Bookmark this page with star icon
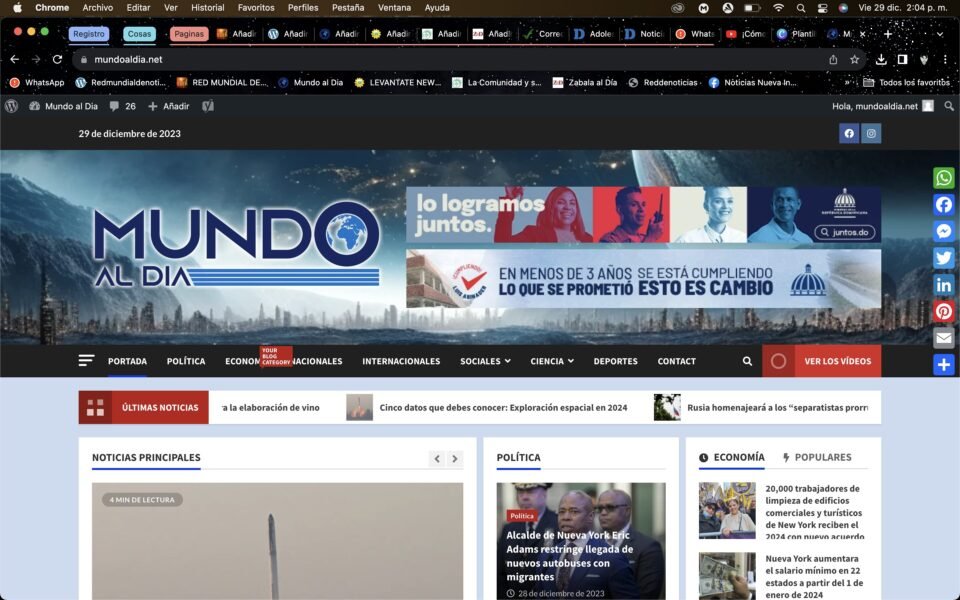The height and width of the screenshot is (600, 960). click(854, 59)
